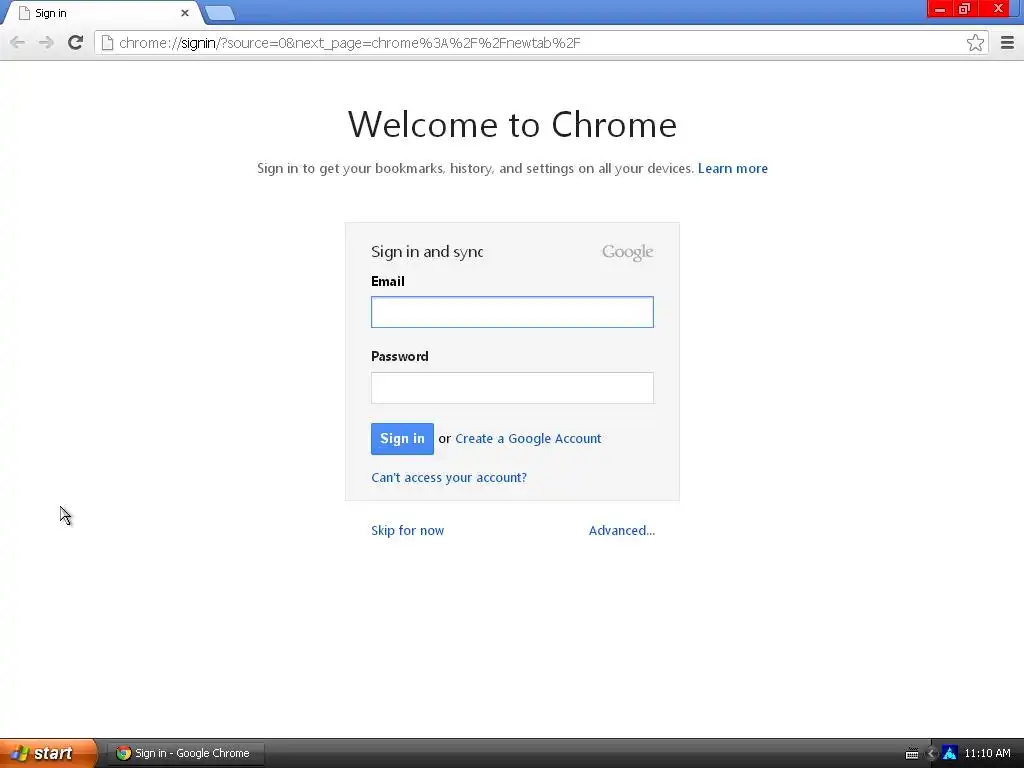Click the page icon in the address bar

click(x=107, y=43)
